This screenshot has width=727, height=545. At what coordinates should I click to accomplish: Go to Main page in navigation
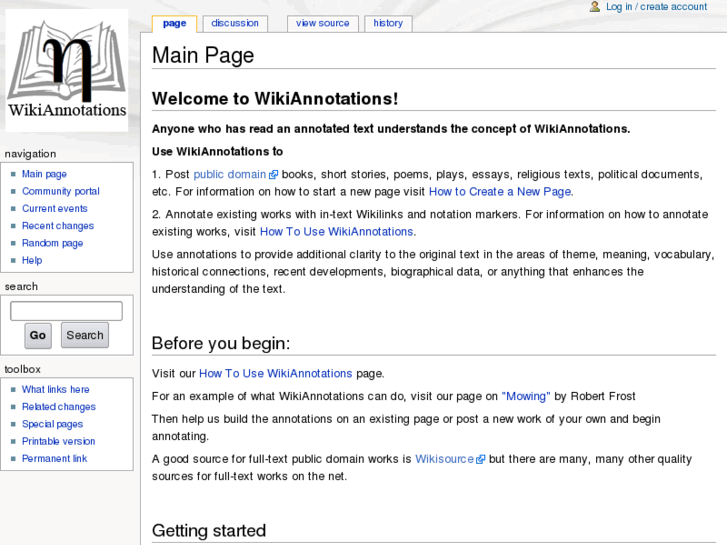tap(45, 174)
